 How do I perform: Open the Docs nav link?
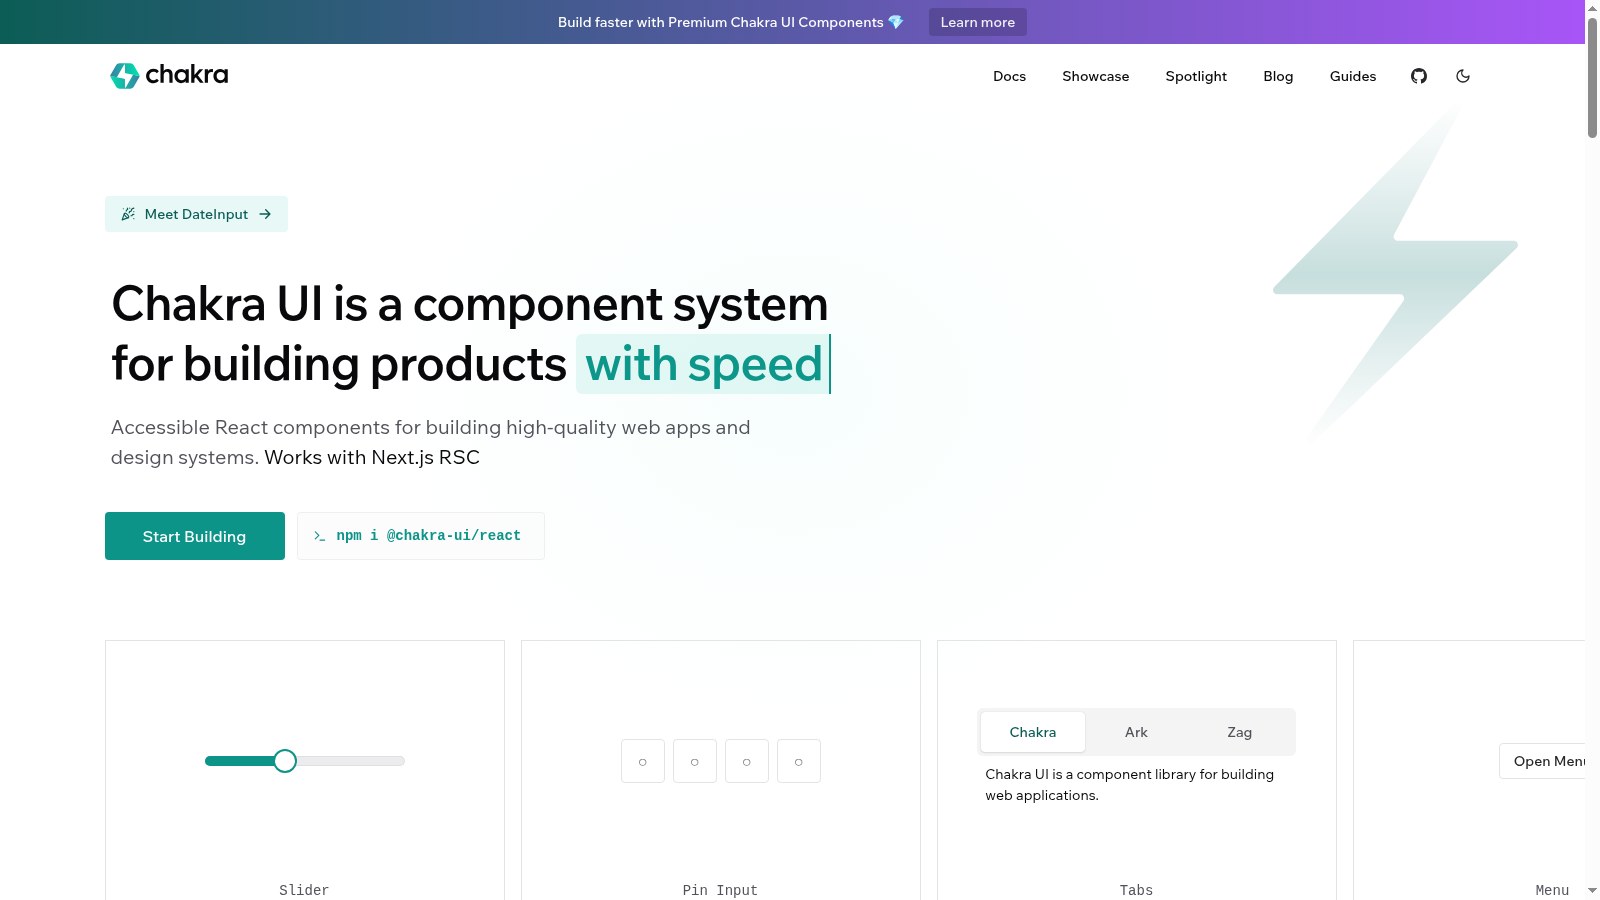tap(1009, 76)
